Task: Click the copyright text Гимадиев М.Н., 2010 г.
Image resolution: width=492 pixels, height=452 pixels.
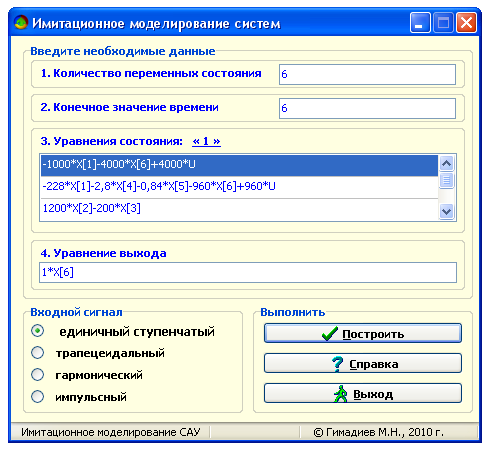Action: point(379,432)
